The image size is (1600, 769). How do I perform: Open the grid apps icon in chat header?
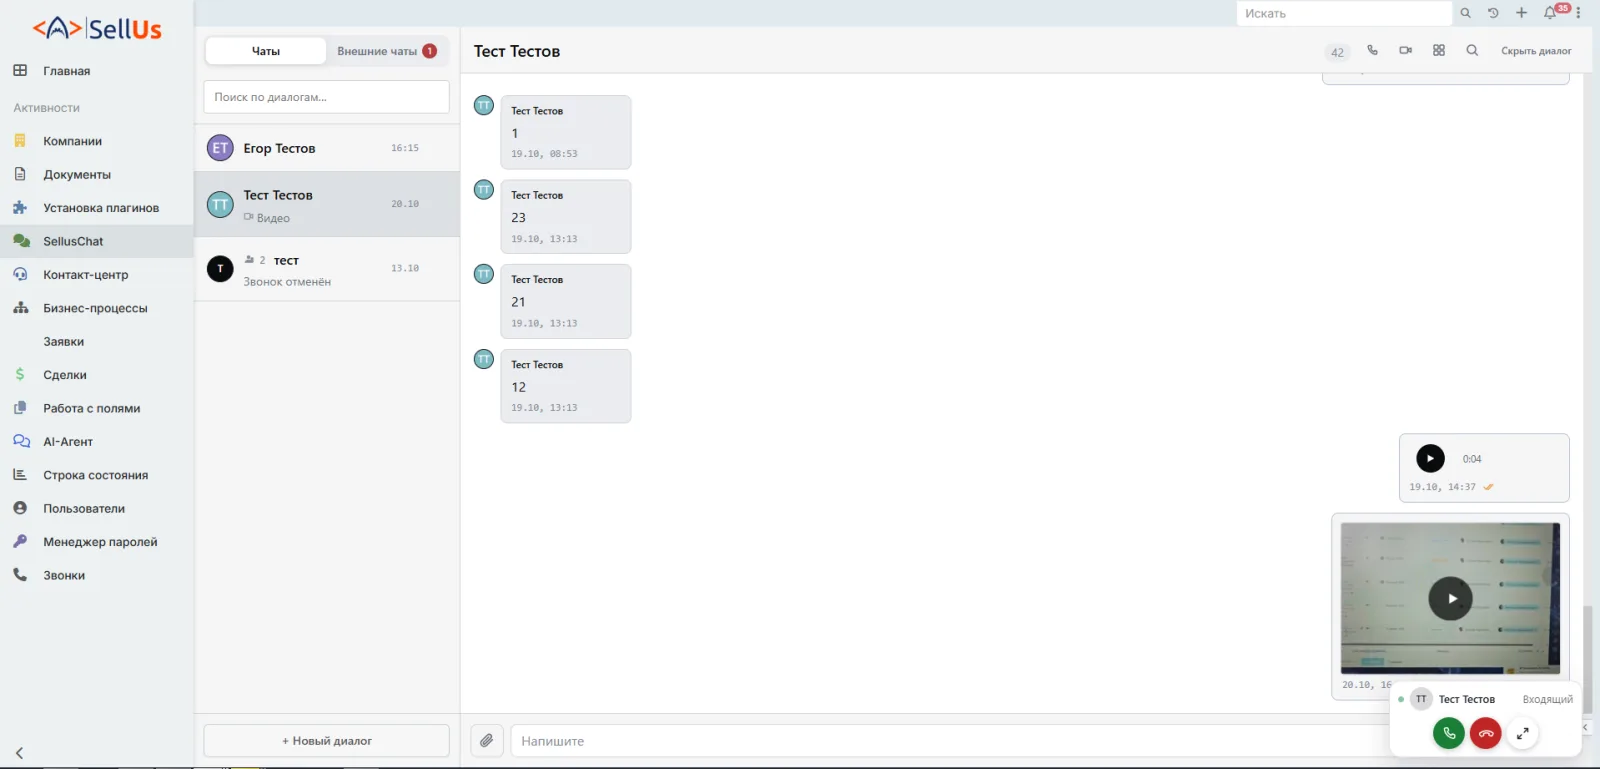[1438, 50]
